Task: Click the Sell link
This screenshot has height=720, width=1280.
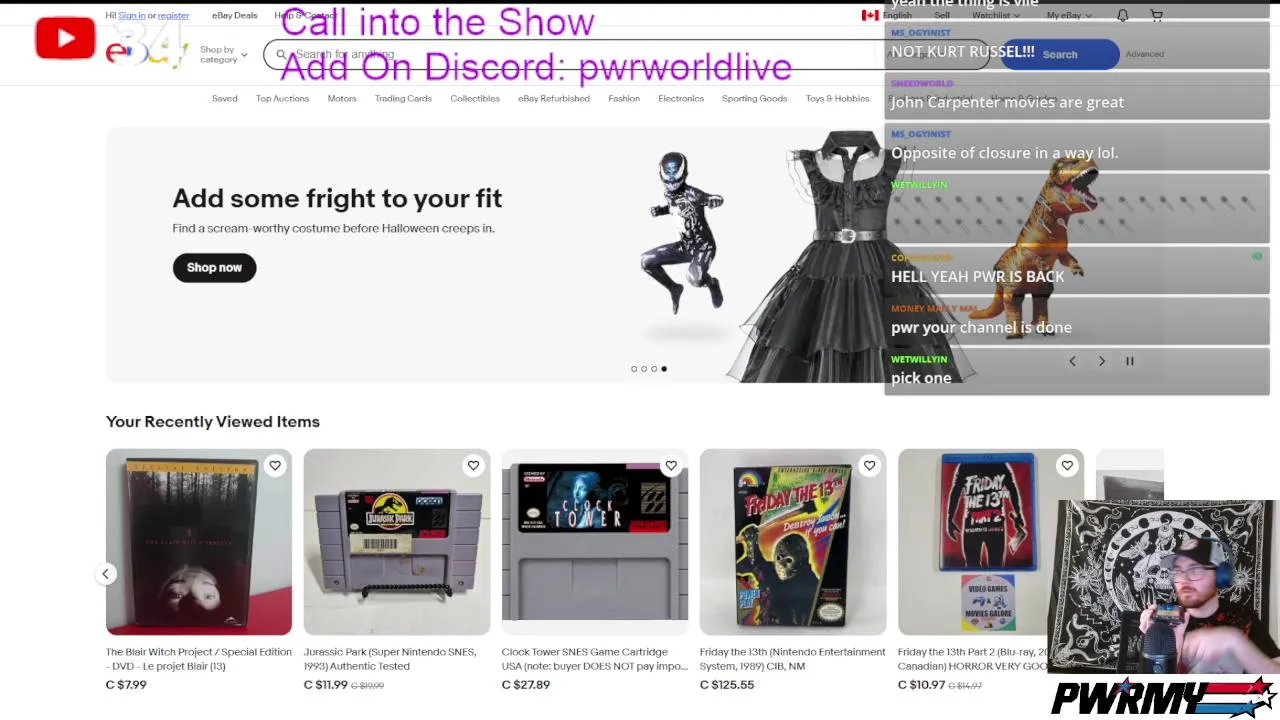Action: pyautogui.click(x=942, y=15)
